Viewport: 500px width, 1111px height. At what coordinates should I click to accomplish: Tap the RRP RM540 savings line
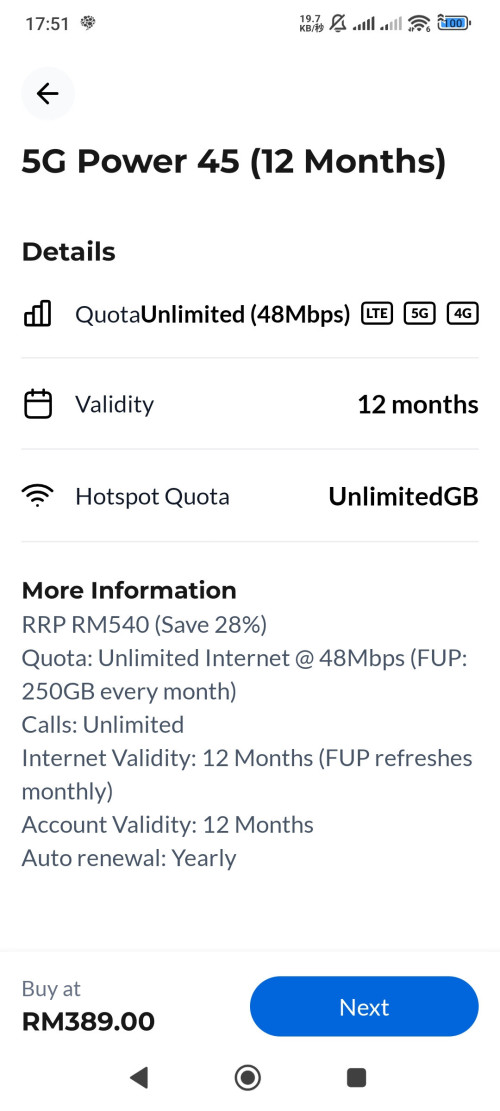tap(144, 625)
